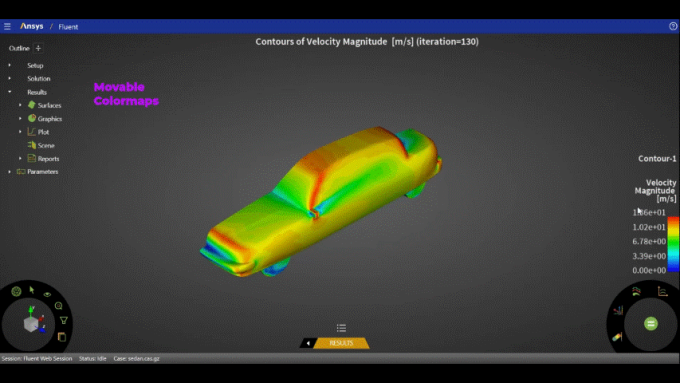The image size is (681, 383).
Task: Expand the Setup tree node
Action: pos(10,65)
